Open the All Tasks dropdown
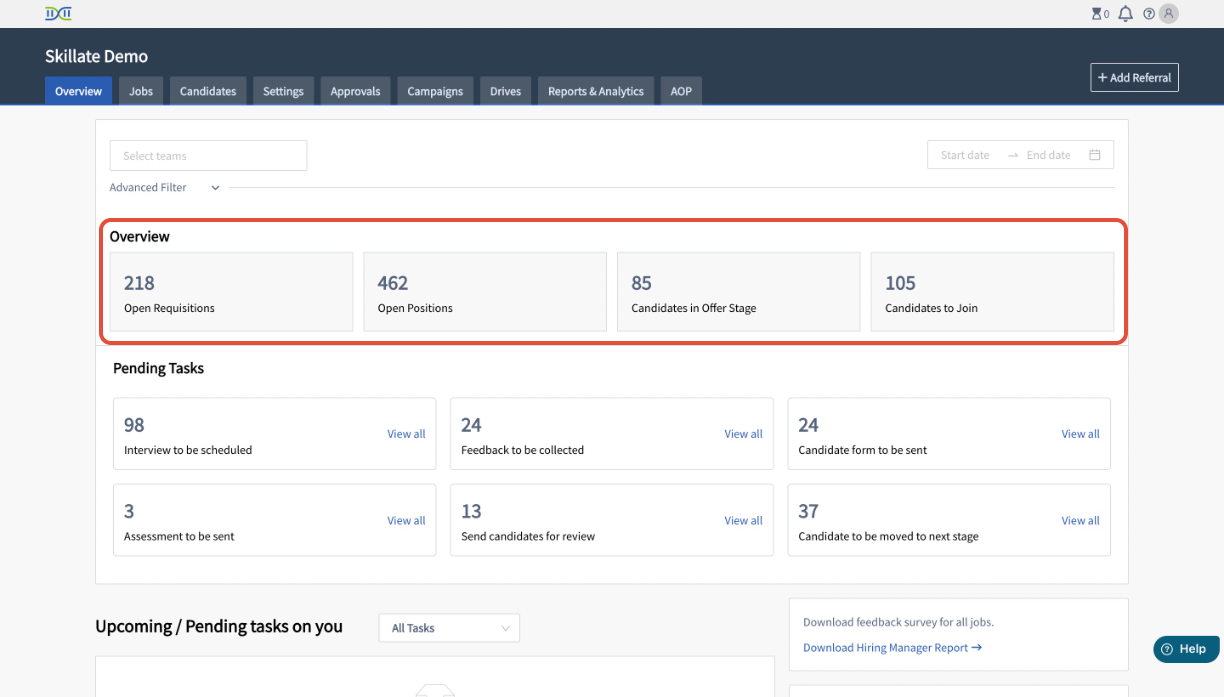The height and width of the screenshot is (697, 1224). pos(449,628)
